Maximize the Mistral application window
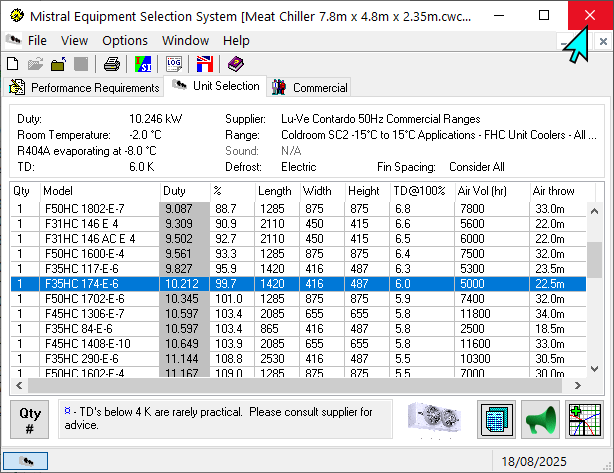The height and width of the screenshot is (473, 614). click(544, 15)
